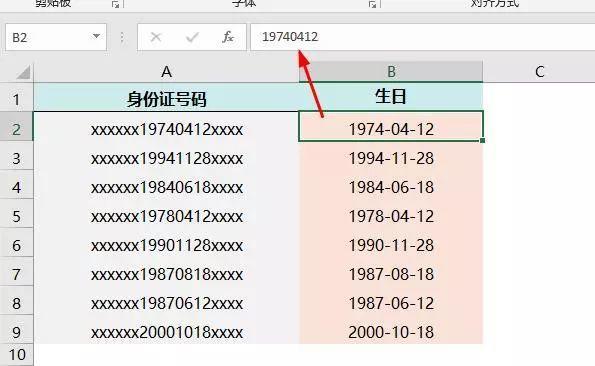Click cell with 1987-08-18

click(391, 272)
